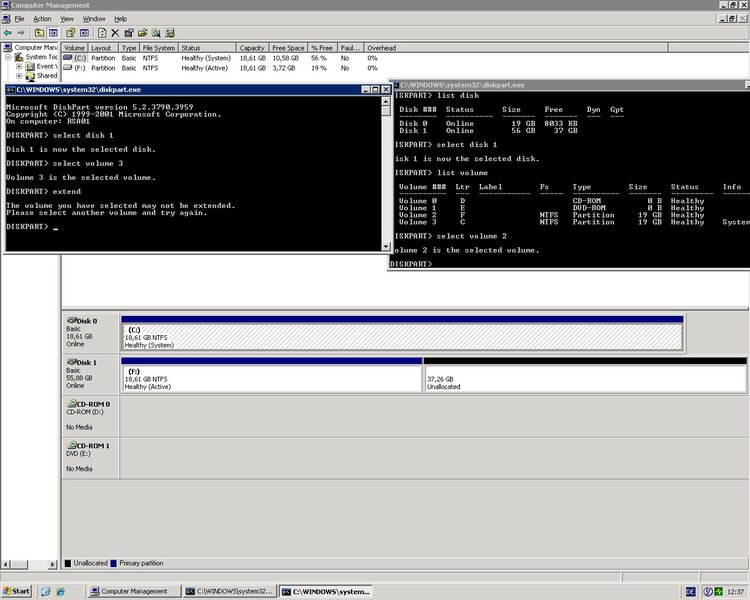Click the CD-ROM 0 drive icon
Image resolution: width=750 pixels, height=600 pixels.
point(72,404)
